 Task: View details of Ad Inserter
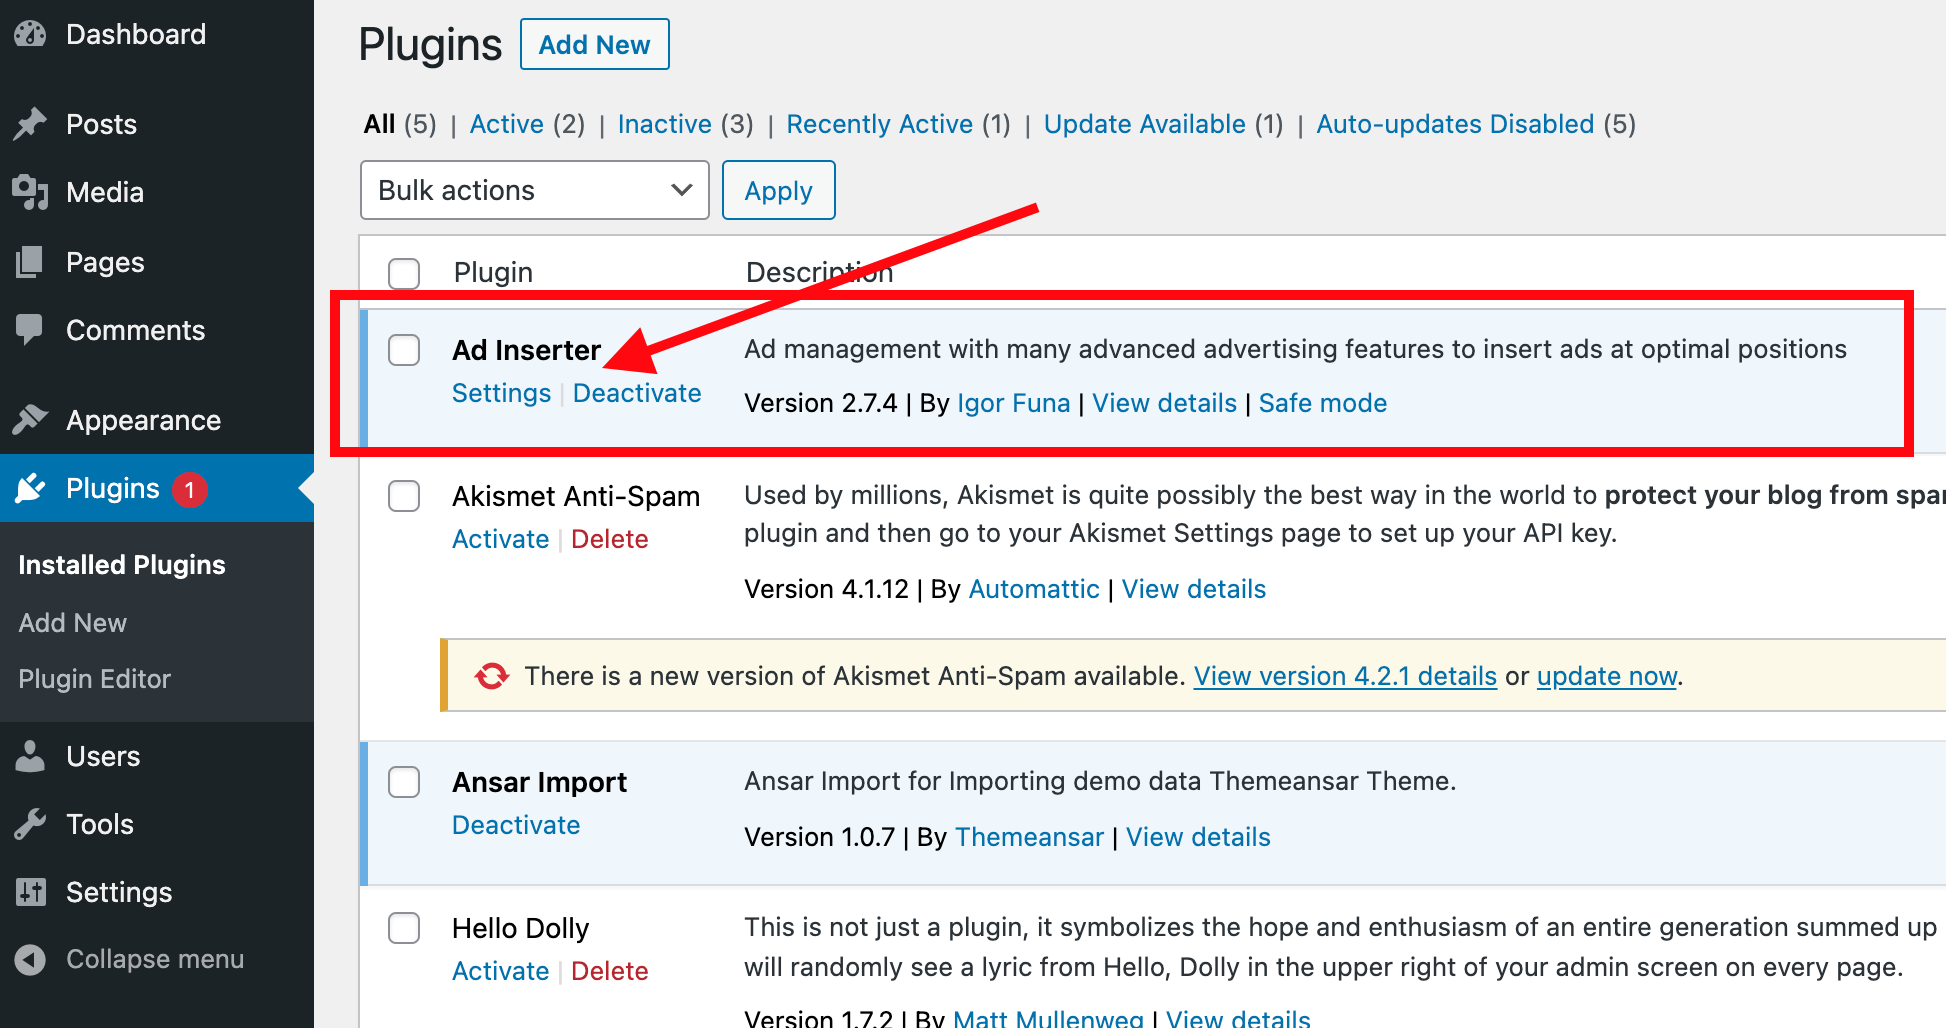pyautogui.click(x=1164, y=403)
